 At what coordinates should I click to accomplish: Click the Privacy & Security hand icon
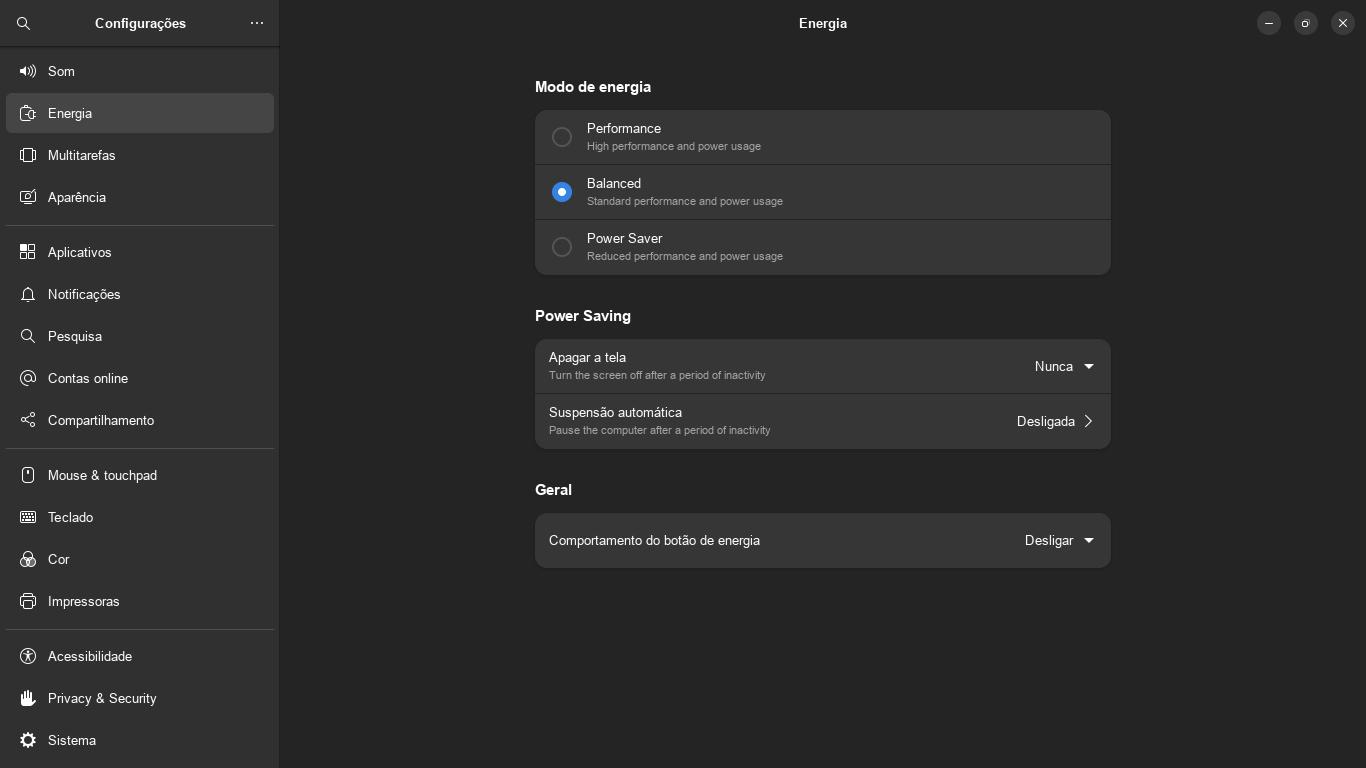(x=28, y=698)
